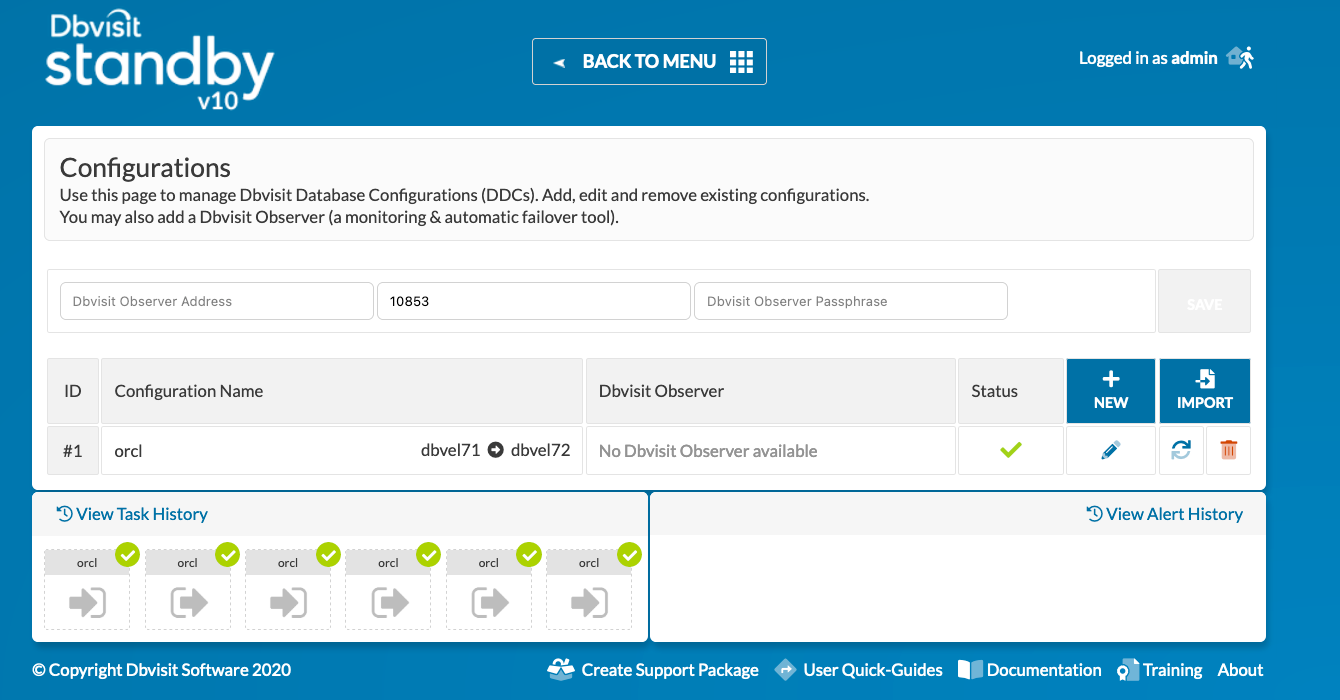Open the leftmost orcl task history card
The image size is (1340, 700).
tap(87, 589)
